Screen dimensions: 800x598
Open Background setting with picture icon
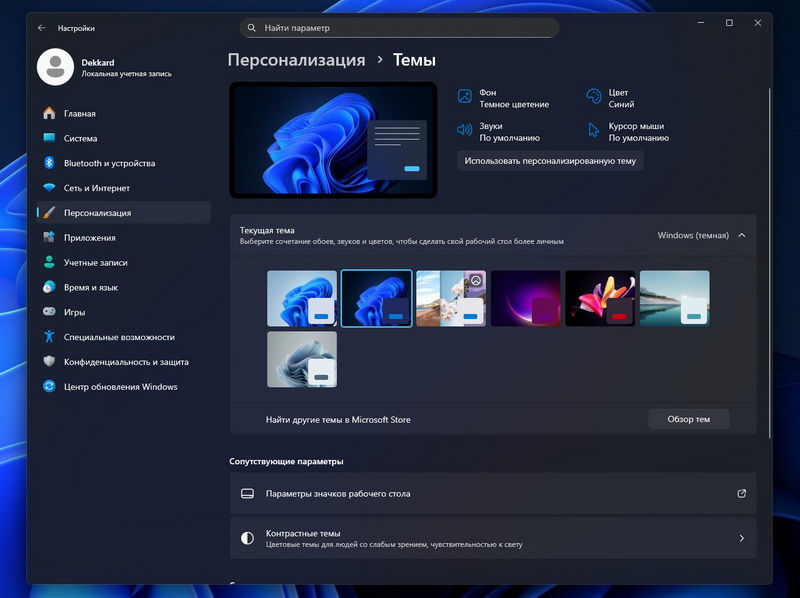click(x=464, y=97)
